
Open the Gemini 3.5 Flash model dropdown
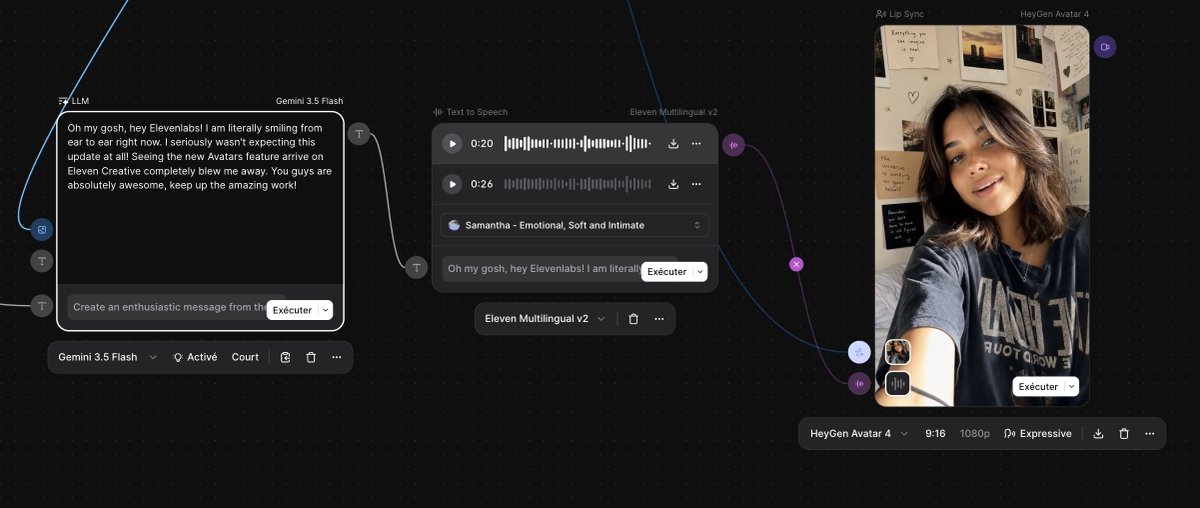coord(107,357)
